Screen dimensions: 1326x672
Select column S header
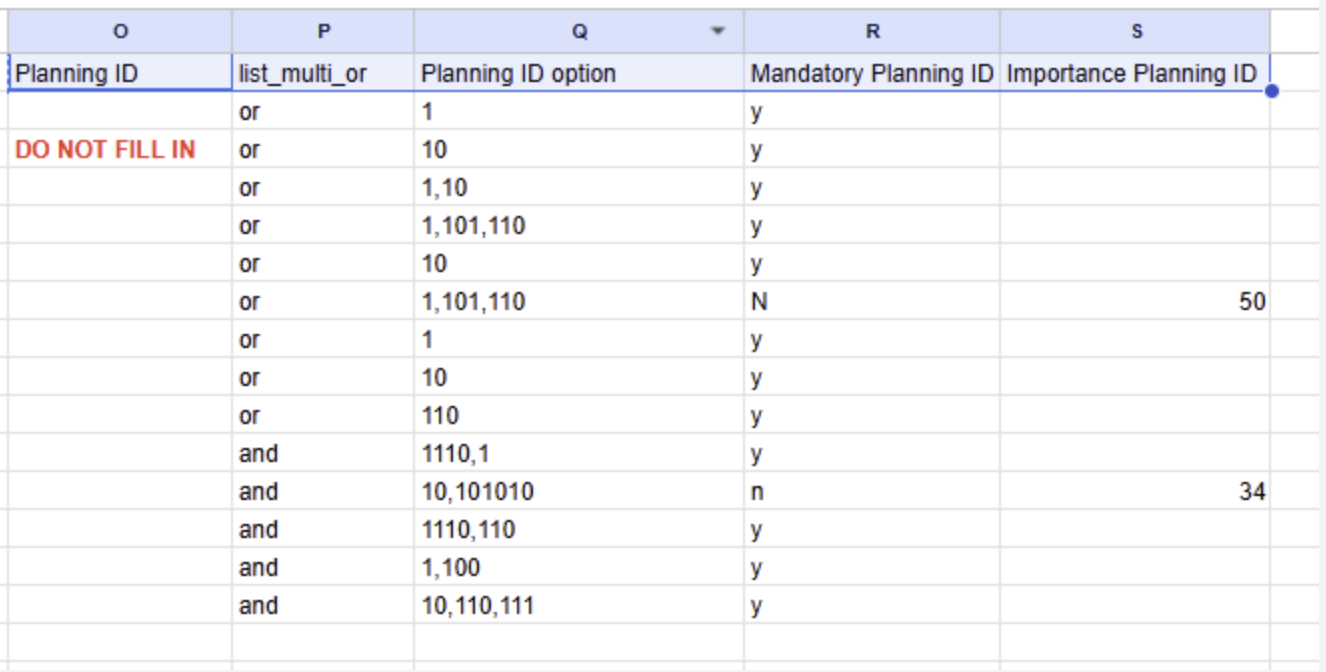tap(1136, 31)
